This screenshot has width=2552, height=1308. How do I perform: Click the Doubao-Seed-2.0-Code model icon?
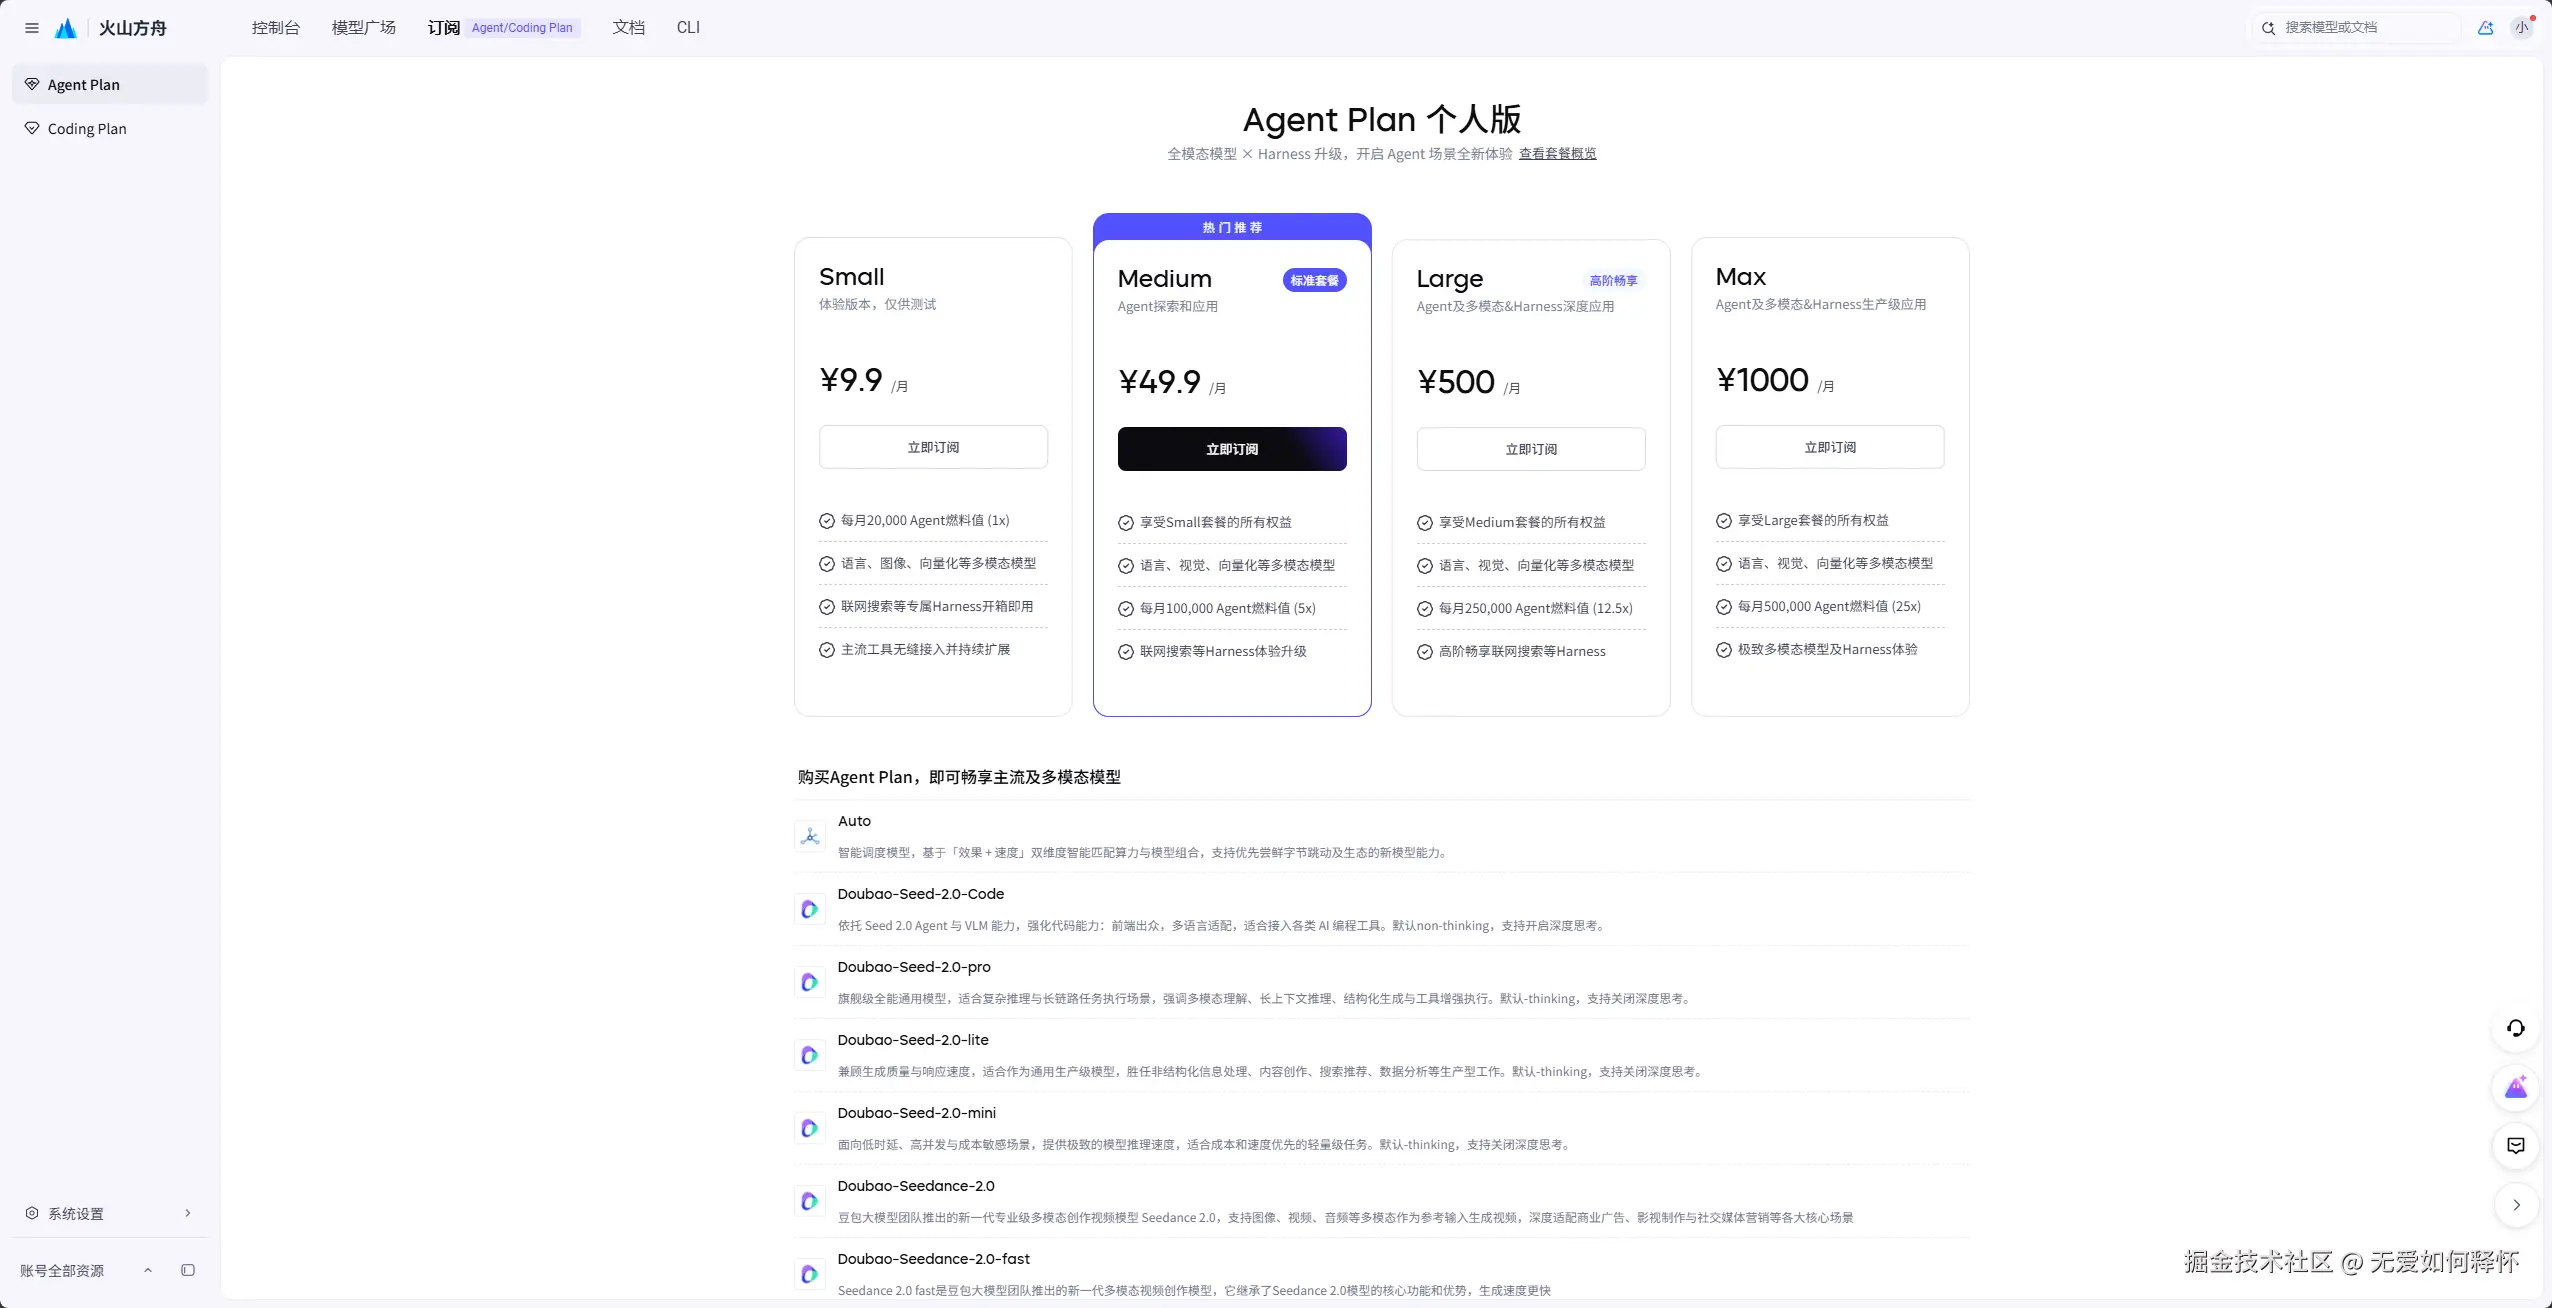810,909
